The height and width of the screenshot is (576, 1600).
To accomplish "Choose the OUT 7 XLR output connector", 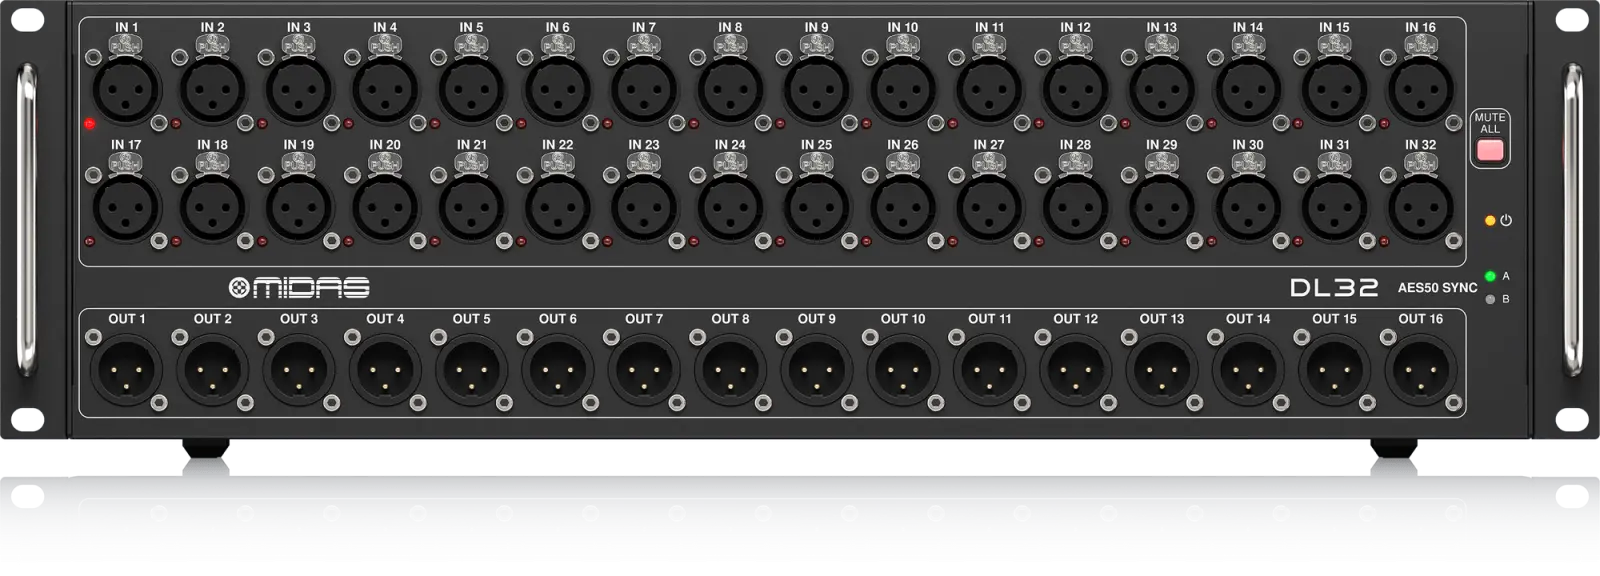I will pyautogui.click(x=644, y=370).
